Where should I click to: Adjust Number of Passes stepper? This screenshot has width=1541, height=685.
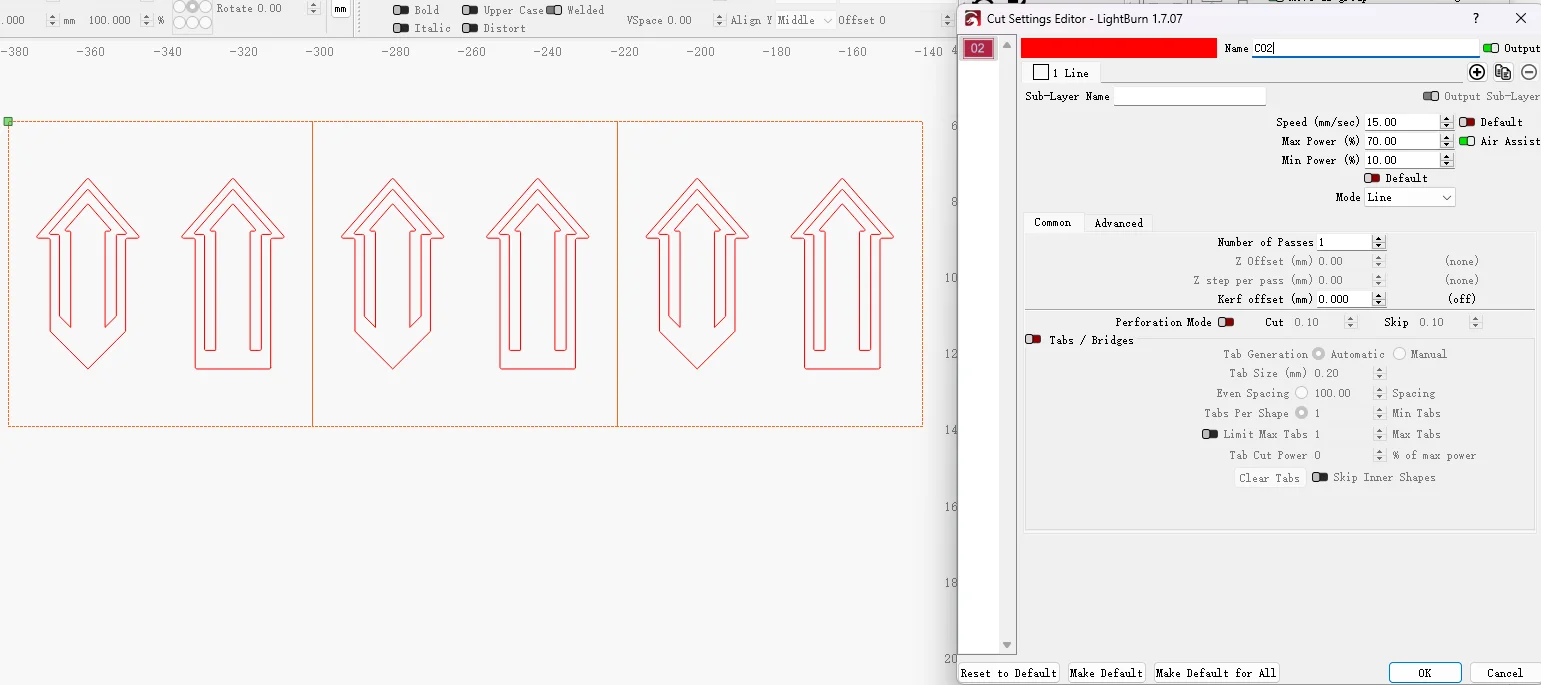(1379, 242)
